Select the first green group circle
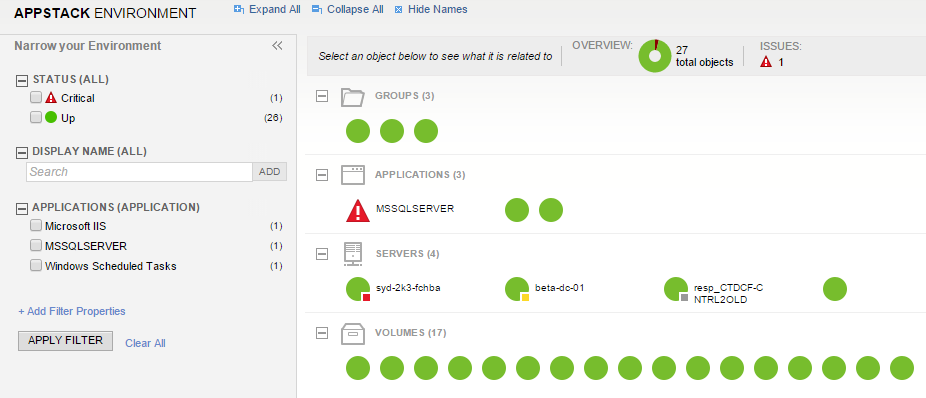Viewport: 926px width, 398px height. 358,131
